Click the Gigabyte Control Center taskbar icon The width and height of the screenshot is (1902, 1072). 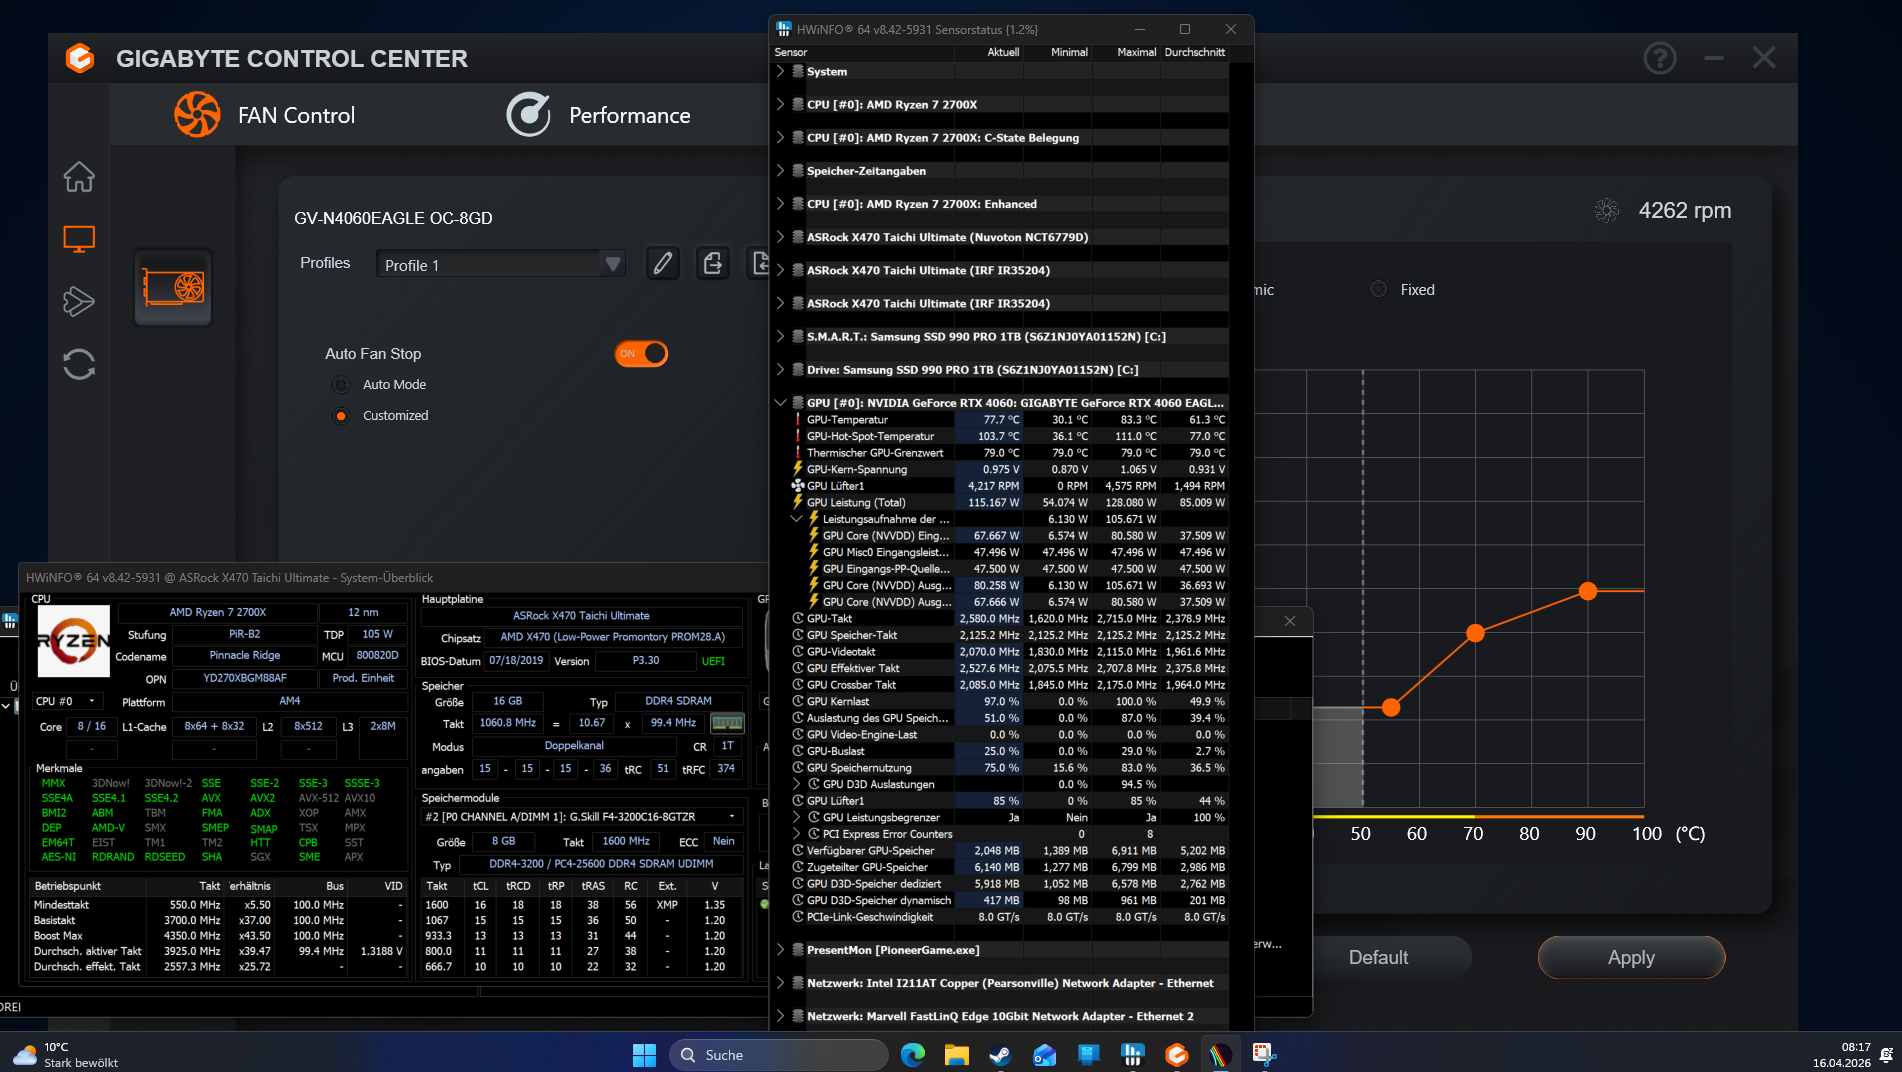1176,1054
